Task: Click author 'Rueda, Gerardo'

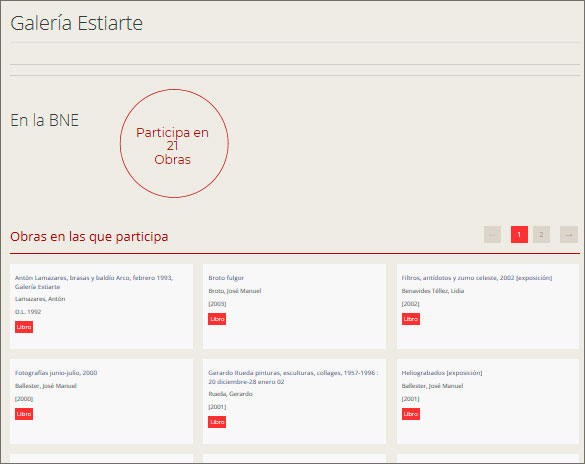Action: coord(230,394)
